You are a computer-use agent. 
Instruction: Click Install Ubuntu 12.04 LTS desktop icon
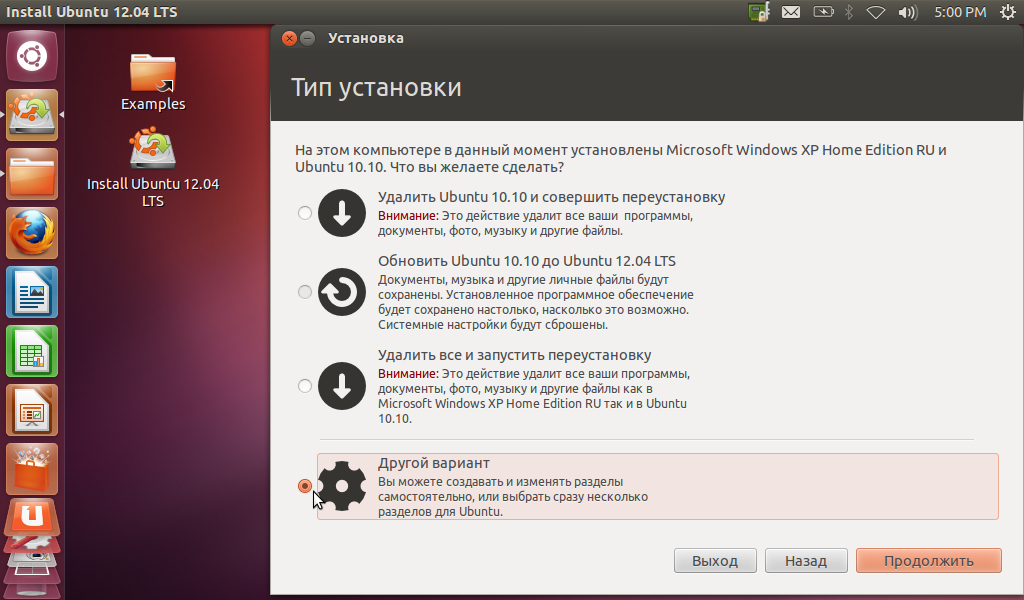(x=153, y=168)
